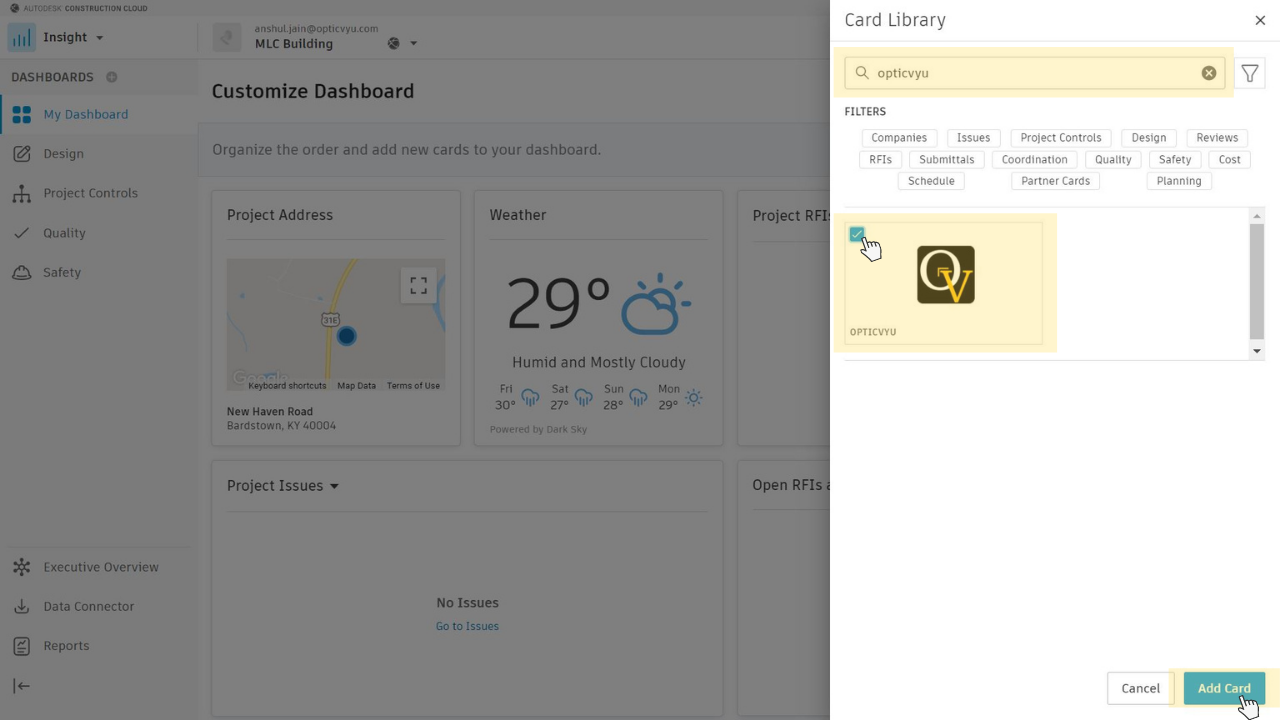This screenshot has height=720, width=1280.
Task: Click the card list scrollbar down arrow
Action: 1257,351
